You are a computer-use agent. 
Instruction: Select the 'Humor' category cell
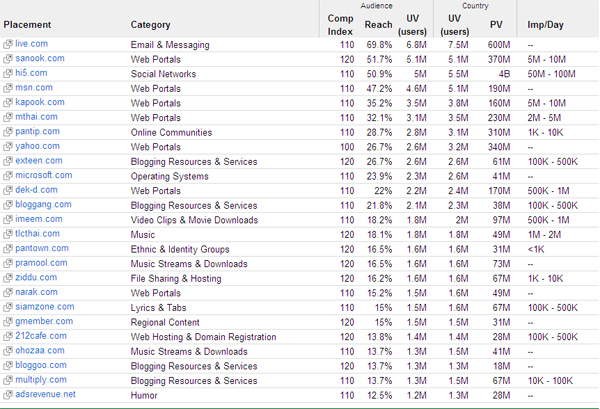(x=144, y=395)
